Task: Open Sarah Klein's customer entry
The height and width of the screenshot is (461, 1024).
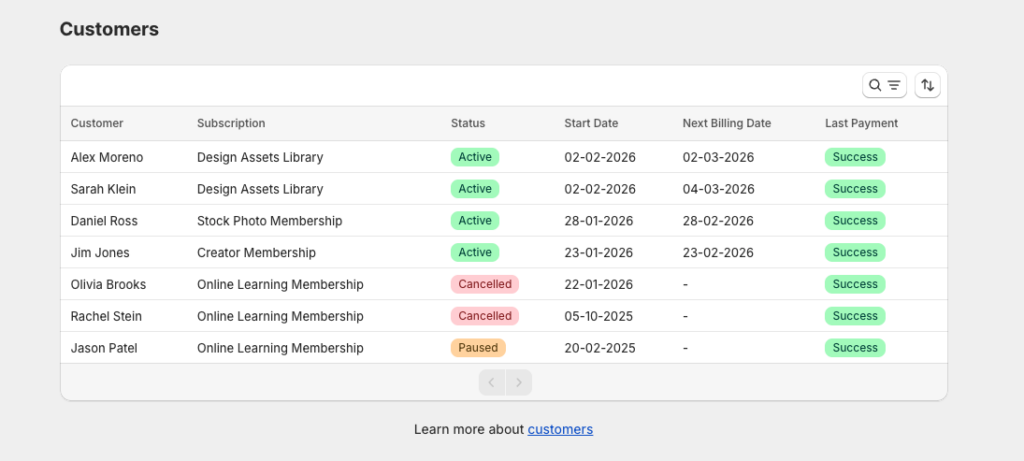Action: click(103, 189)
